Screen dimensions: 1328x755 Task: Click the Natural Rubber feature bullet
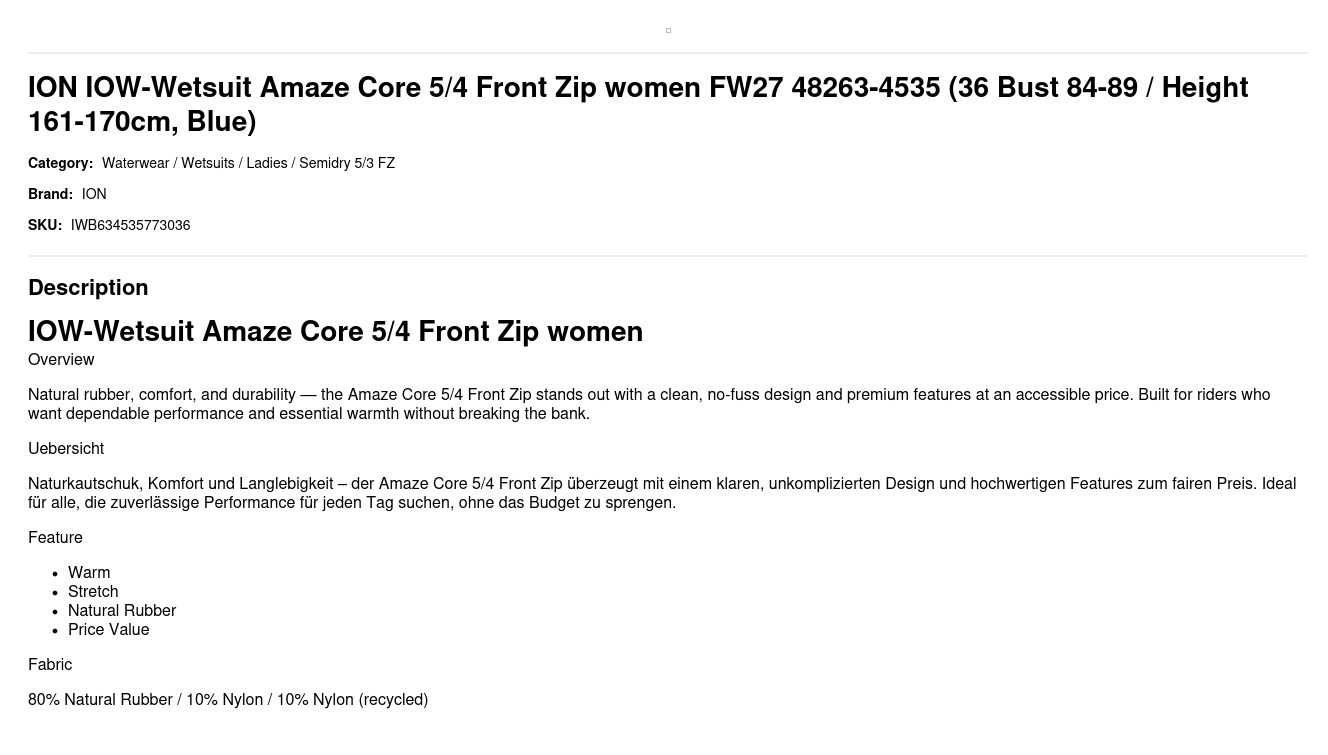tap(122, 611)
